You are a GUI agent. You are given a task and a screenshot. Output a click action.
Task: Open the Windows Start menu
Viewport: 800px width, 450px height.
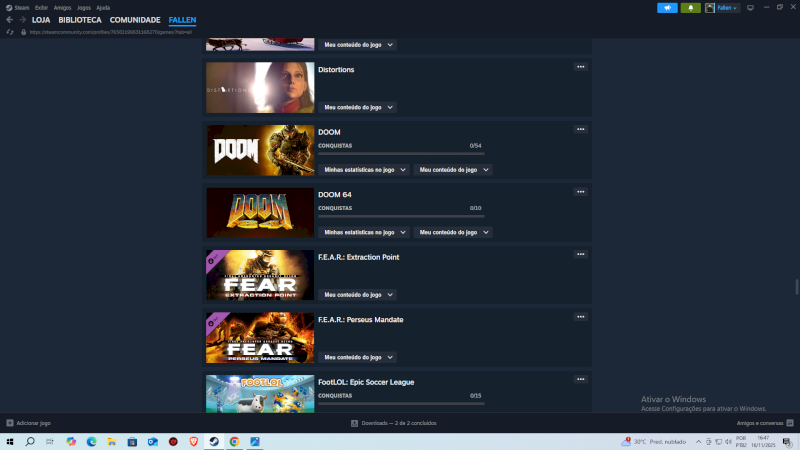10,442
